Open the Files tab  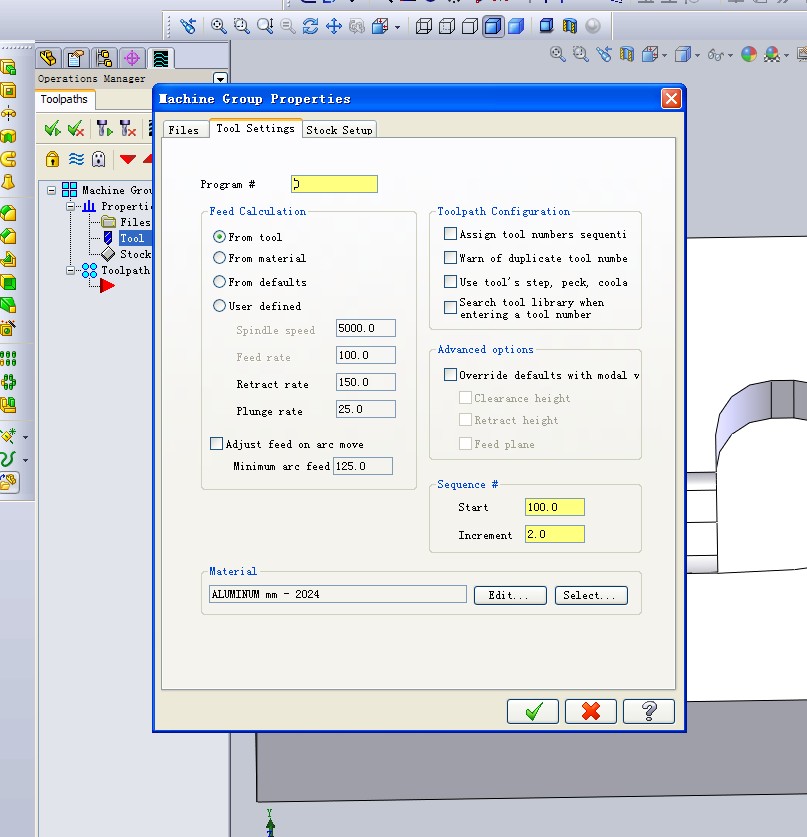183,130
